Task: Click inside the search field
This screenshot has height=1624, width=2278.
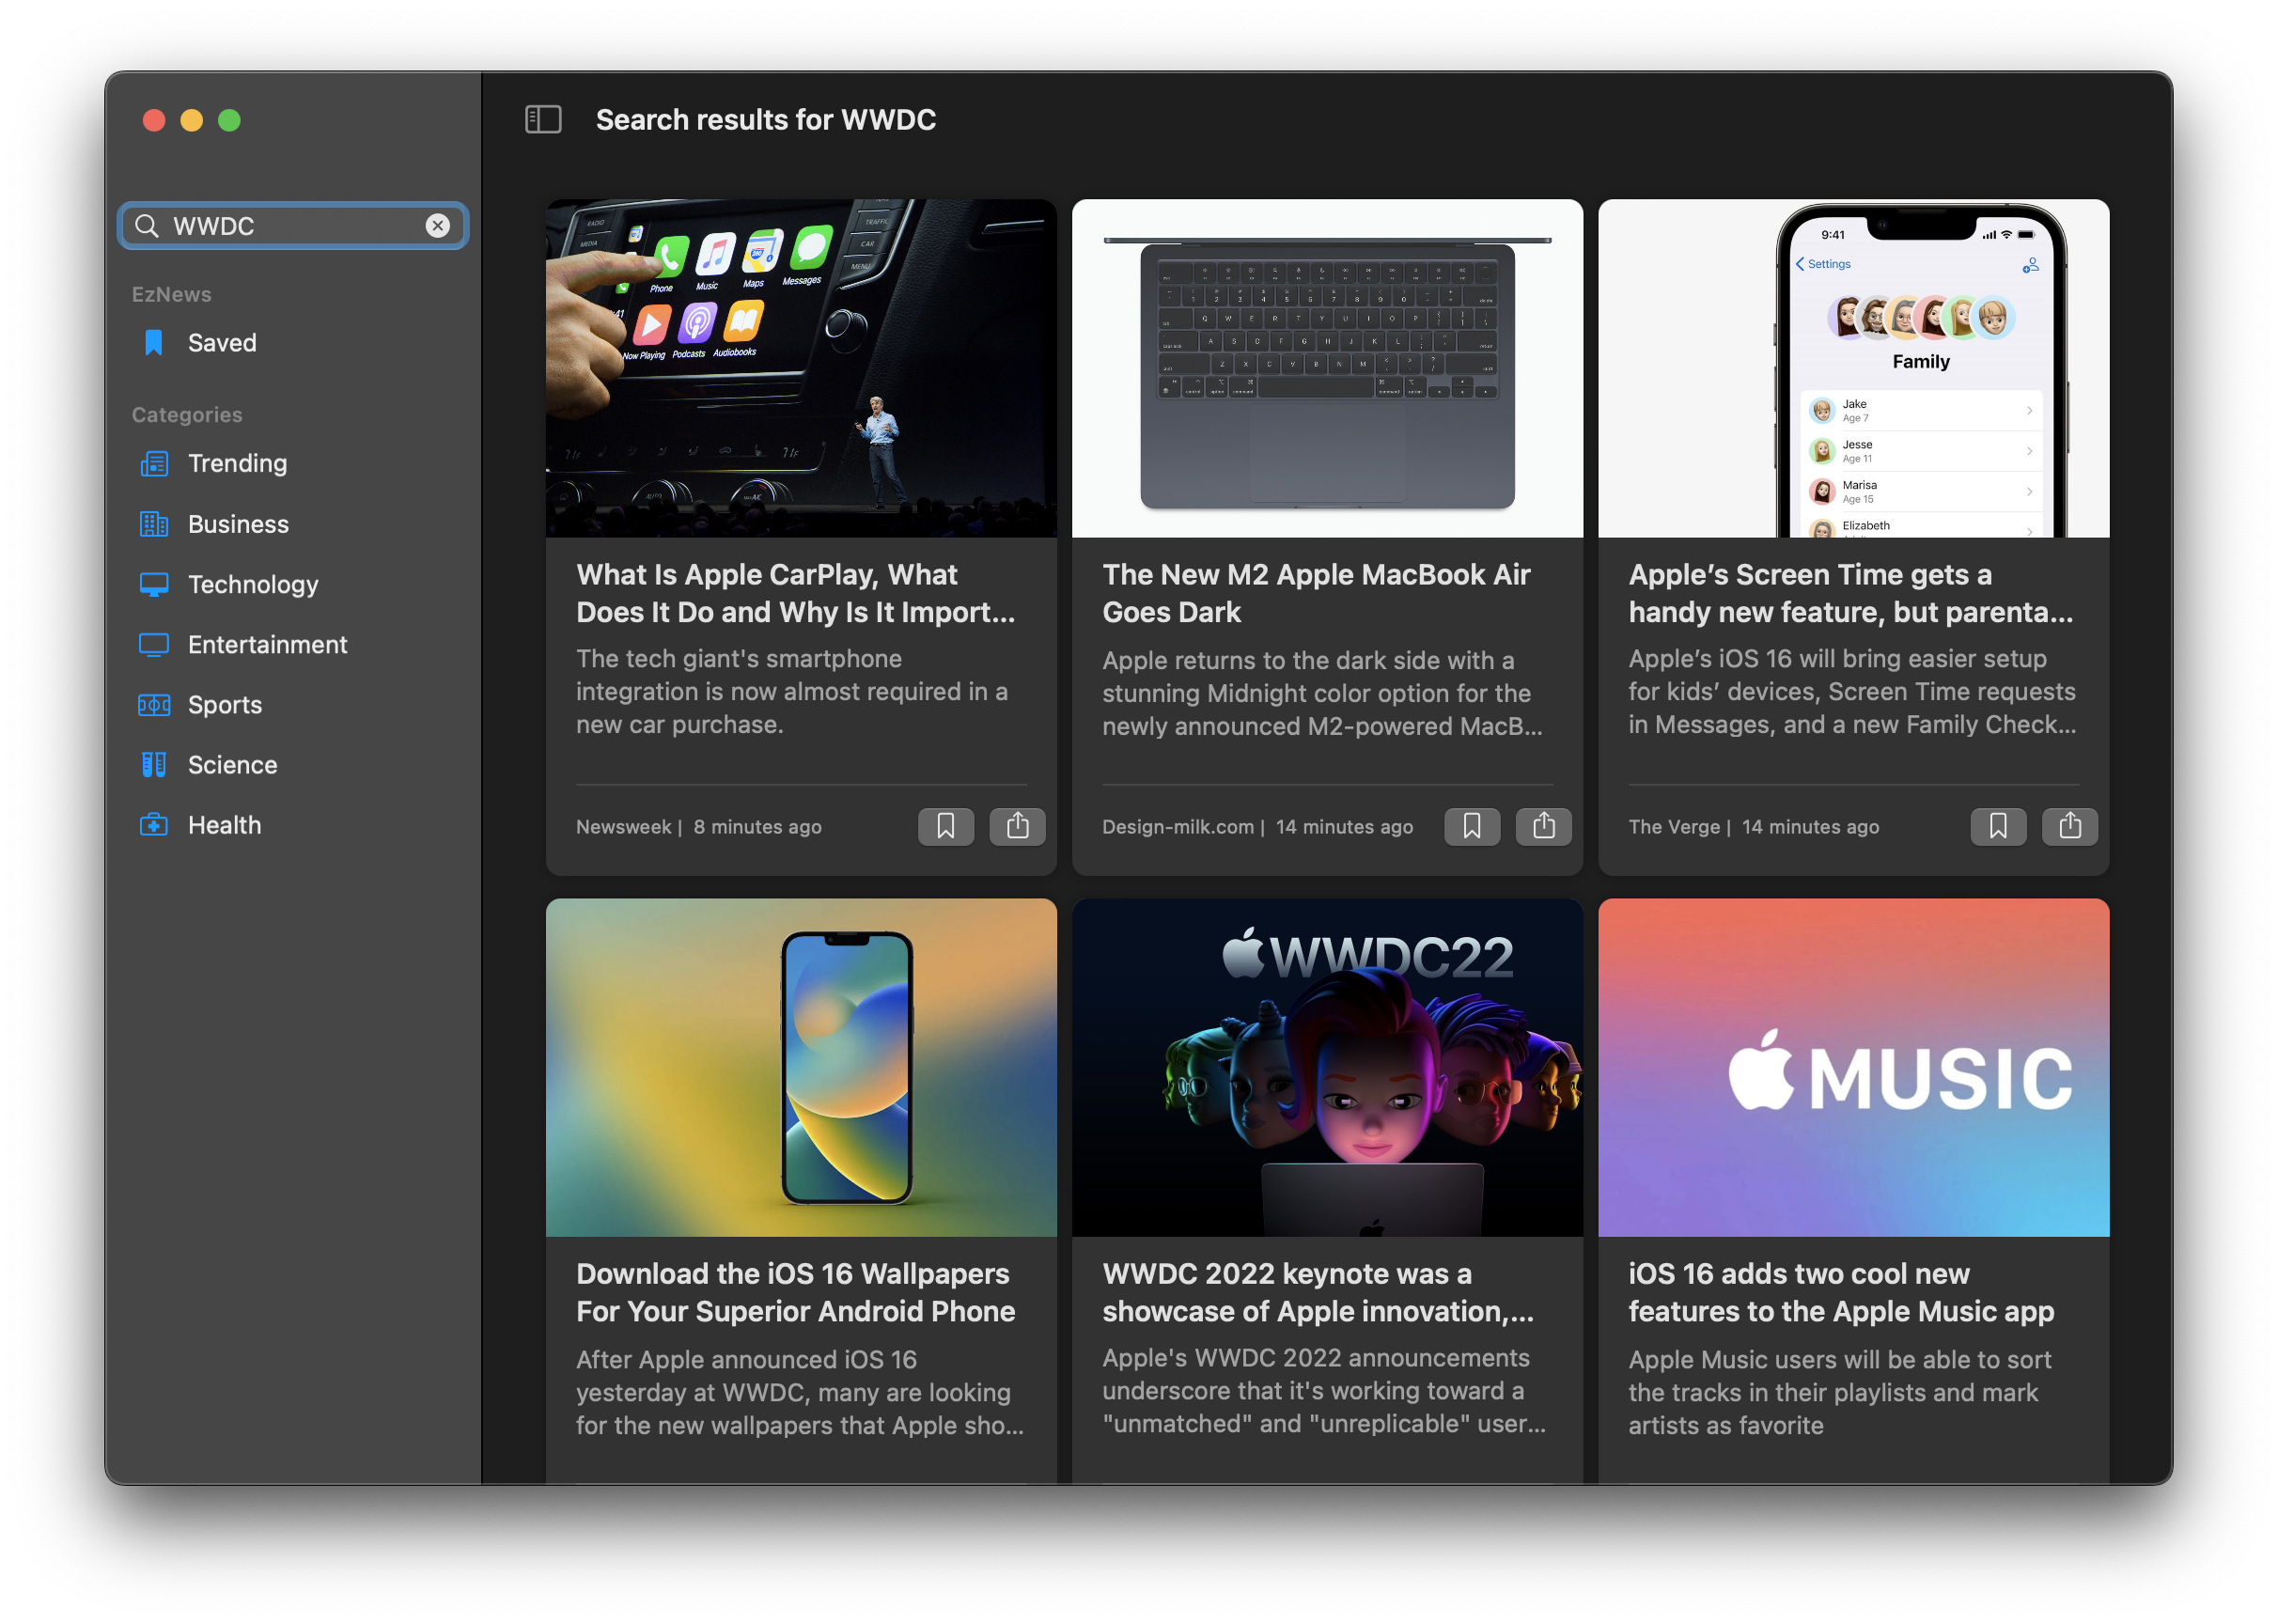Action: [290, 225]
